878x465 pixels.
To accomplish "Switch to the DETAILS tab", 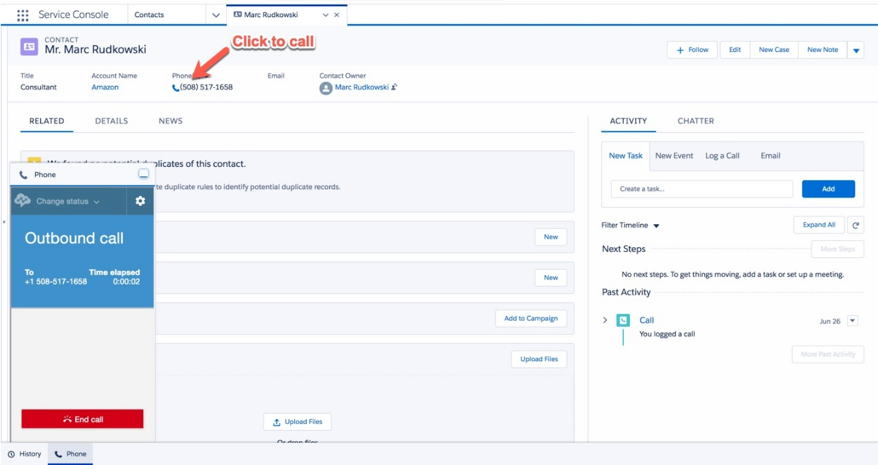I will (x=111, y=121).
